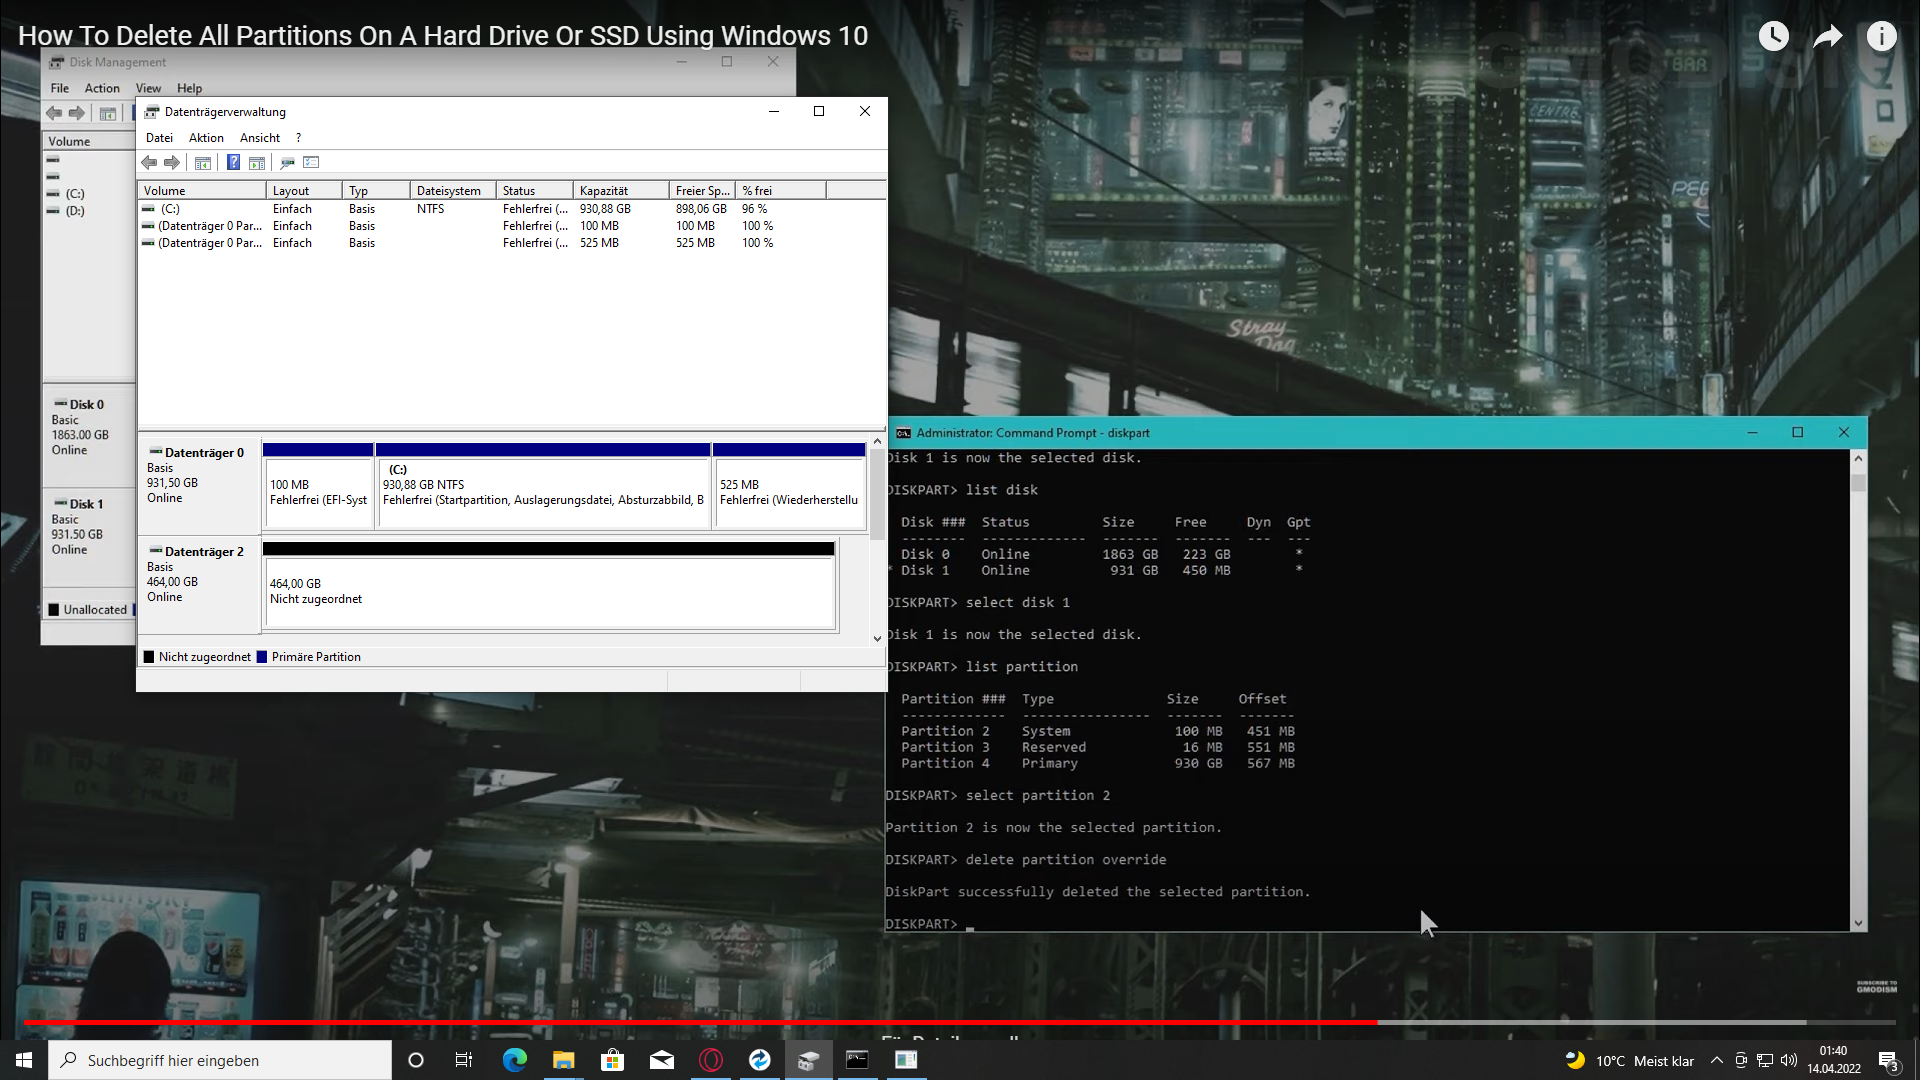Open the Ansicht menu
Screen dimensions: 1920x1080
tap(259, 138)
